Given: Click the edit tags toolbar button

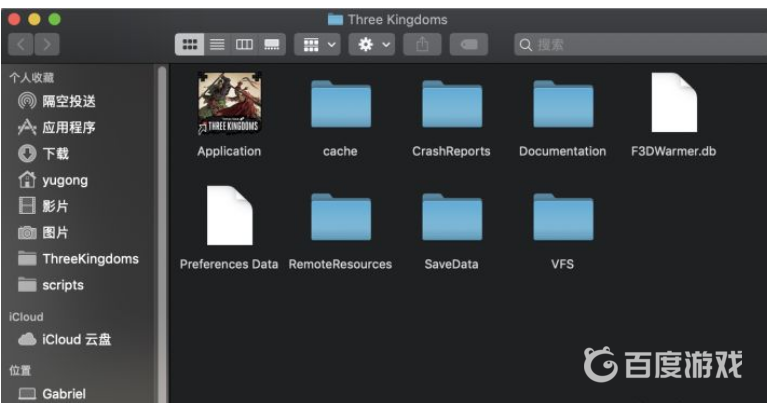Looking at the screenshot, I should click(x=469, y=45).
